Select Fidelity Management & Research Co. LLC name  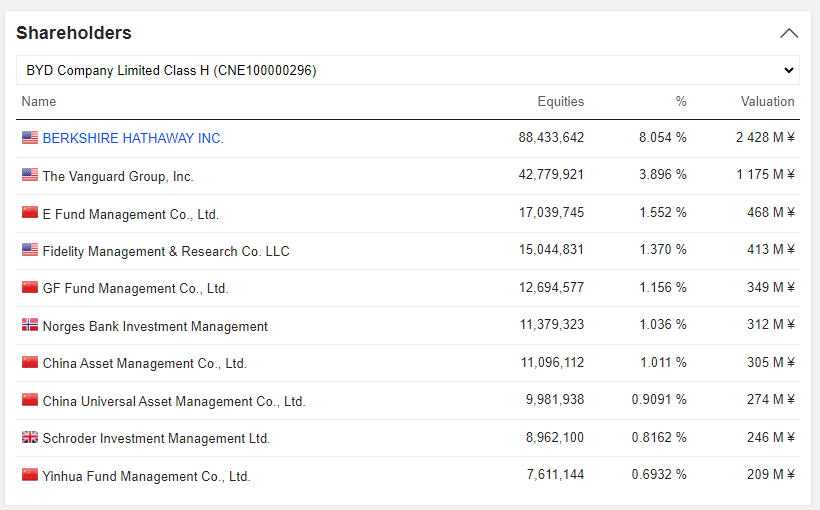pos(166,252)
